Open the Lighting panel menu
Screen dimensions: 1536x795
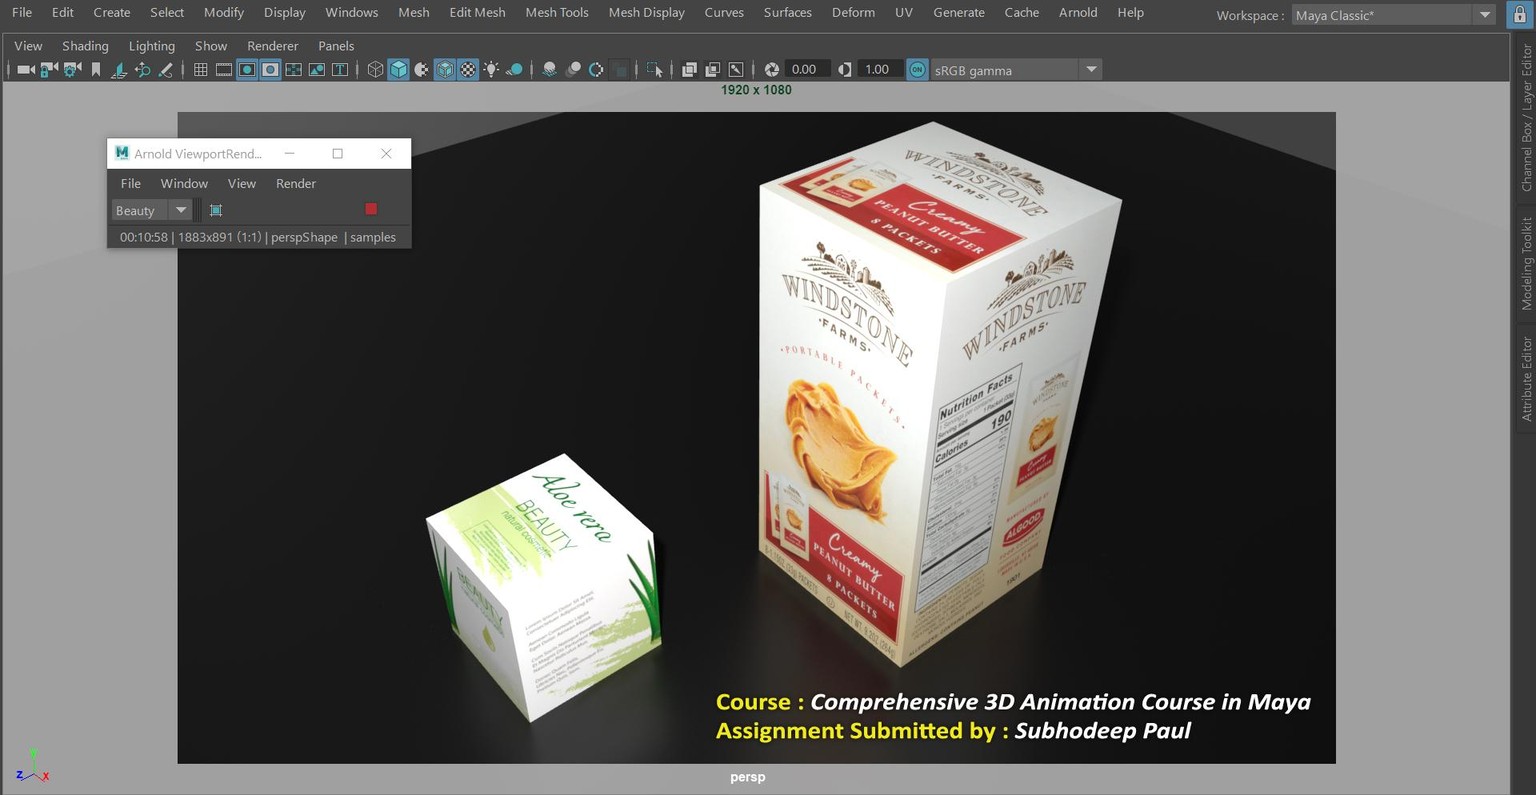152,46
